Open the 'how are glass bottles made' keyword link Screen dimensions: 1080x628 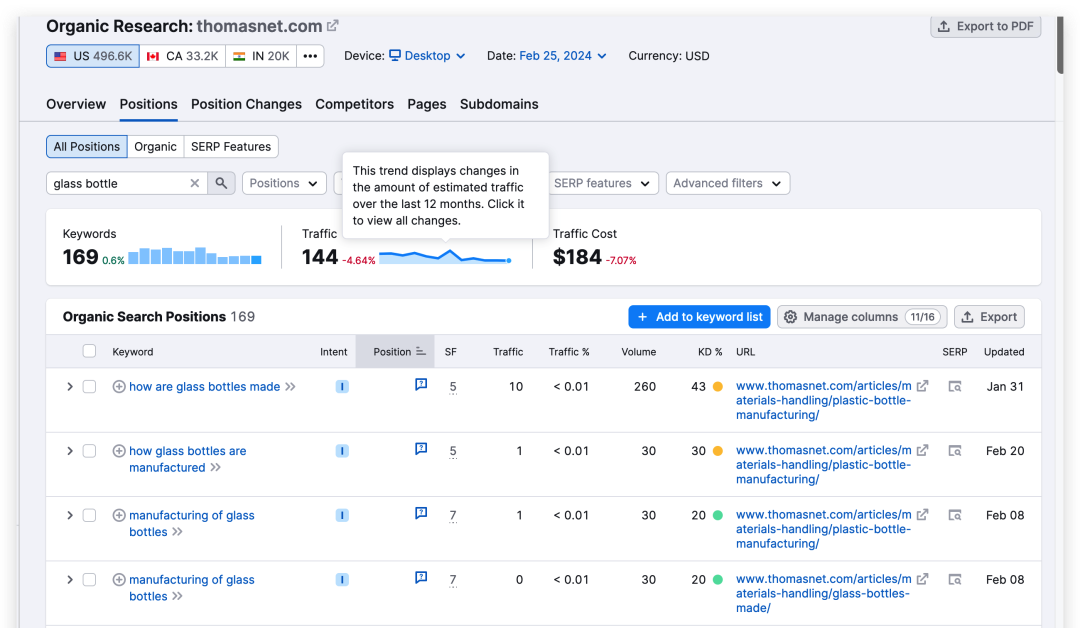pyautogui.click(x=205, y=387)
